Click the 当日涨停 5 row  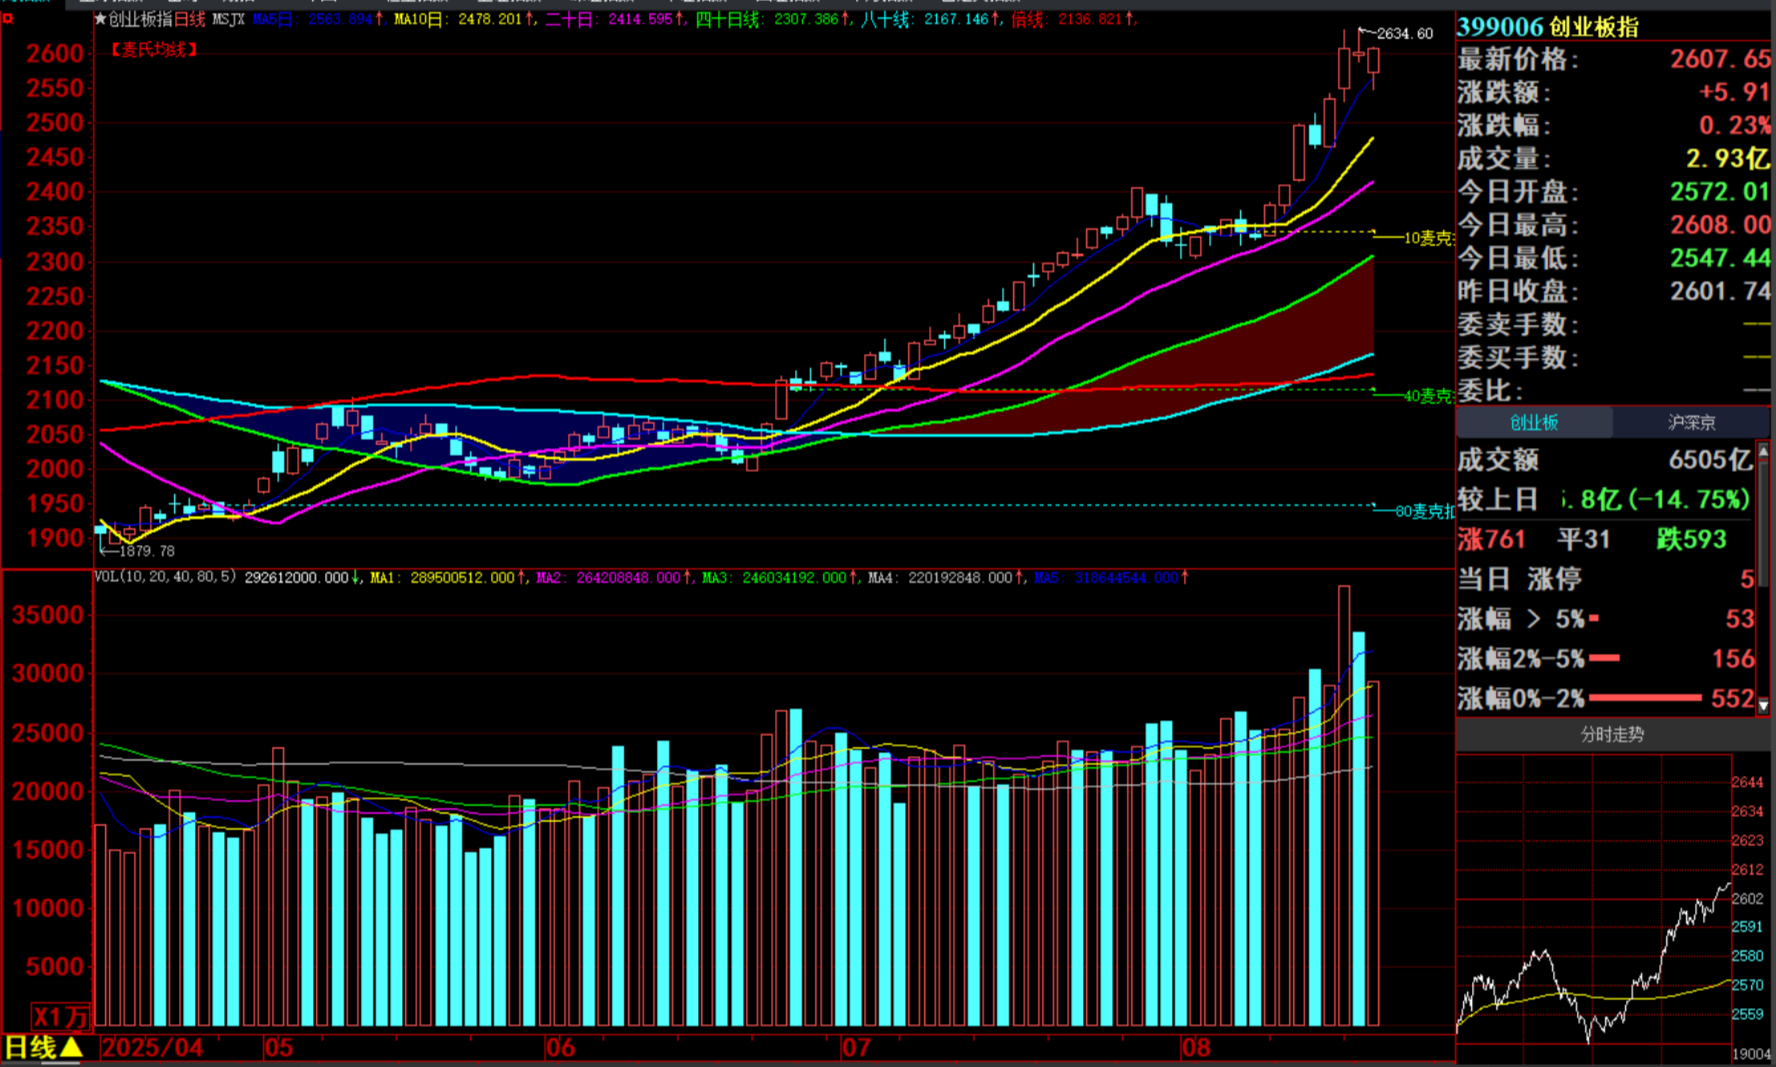[x=1605, y=579]
